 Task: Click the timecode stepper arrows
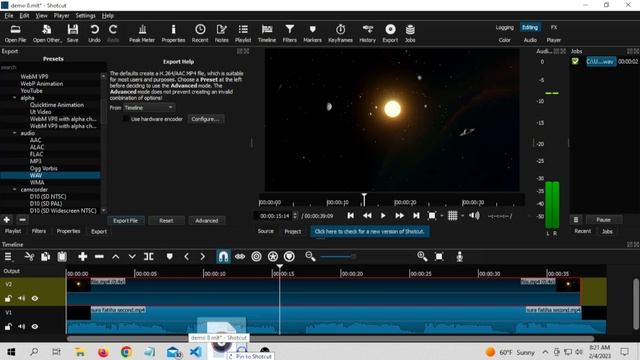pyautogui.click(x=295, y=216)
